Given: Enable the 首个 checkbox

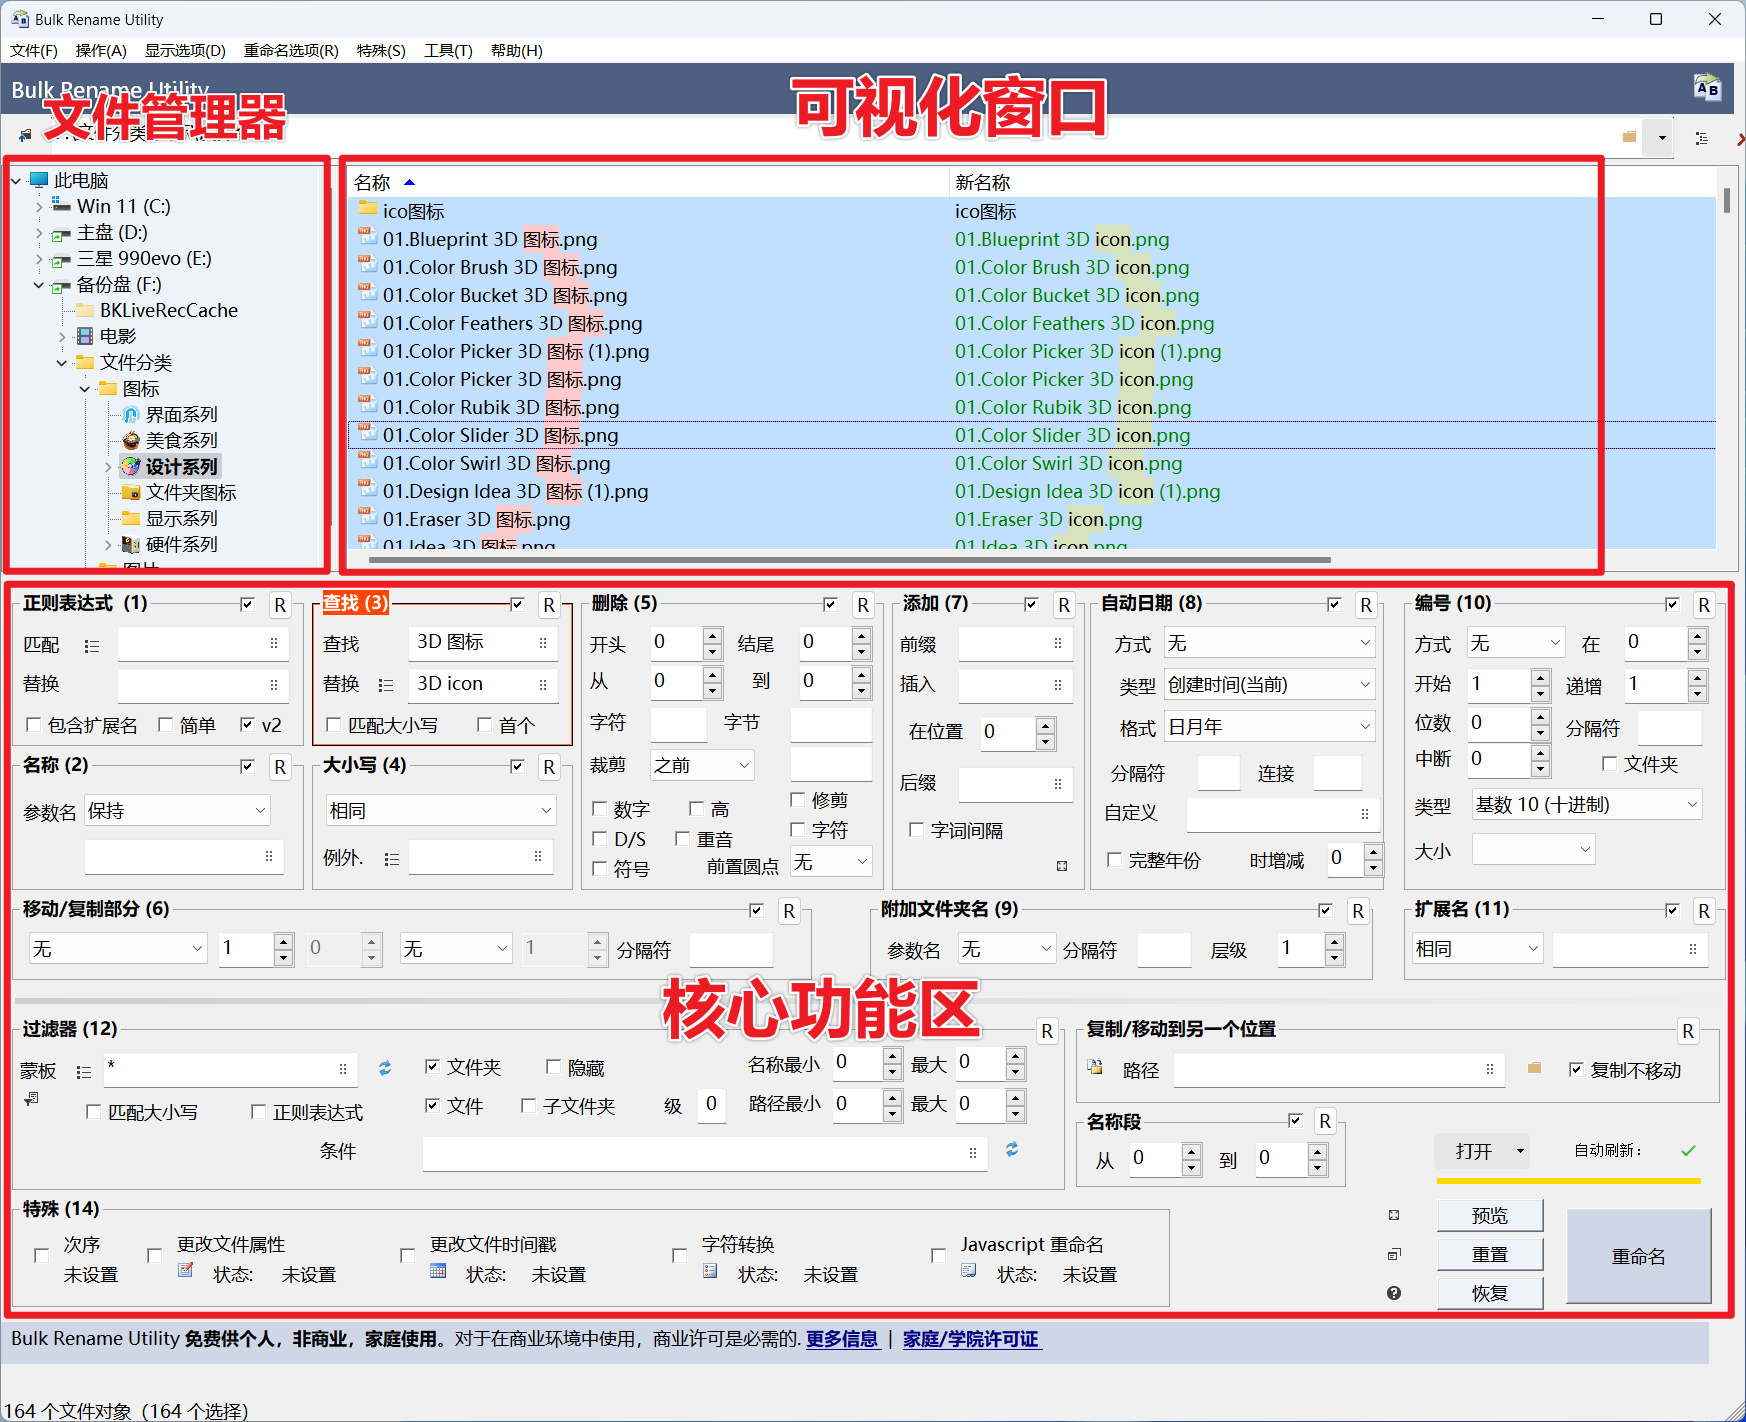Looking at the screenshot, I should [484, 725].
